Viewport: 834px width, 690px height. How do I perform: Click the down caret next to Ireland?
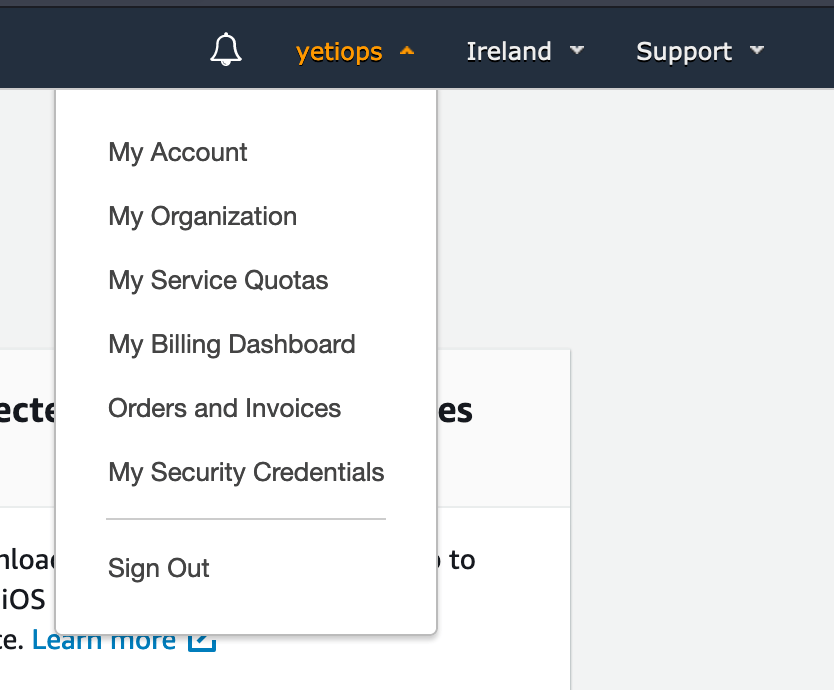click(x=577, y=51)
